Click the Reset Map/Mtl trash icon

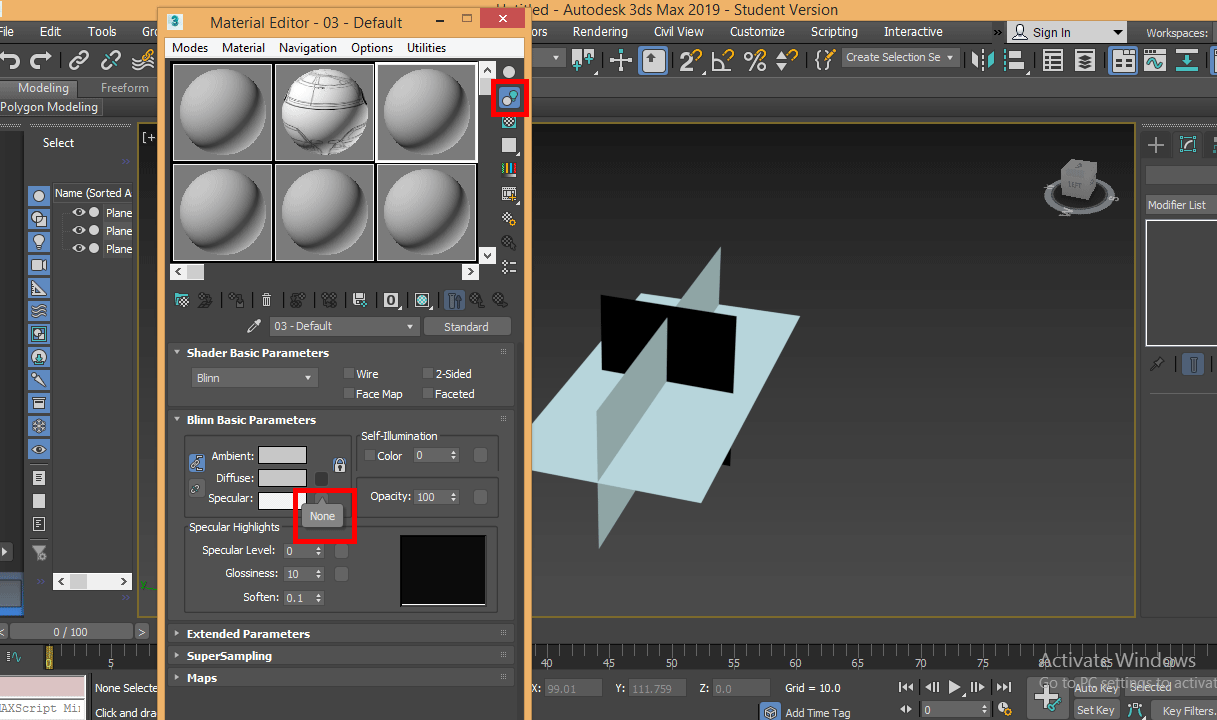266,300
